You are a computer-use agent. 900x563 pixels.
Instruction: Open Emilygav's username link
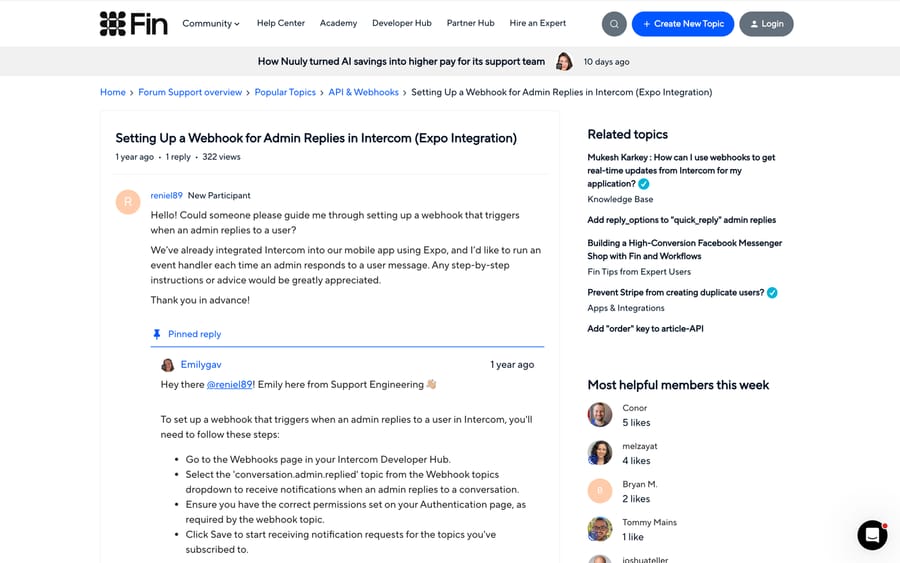click(x=201, y=365)
